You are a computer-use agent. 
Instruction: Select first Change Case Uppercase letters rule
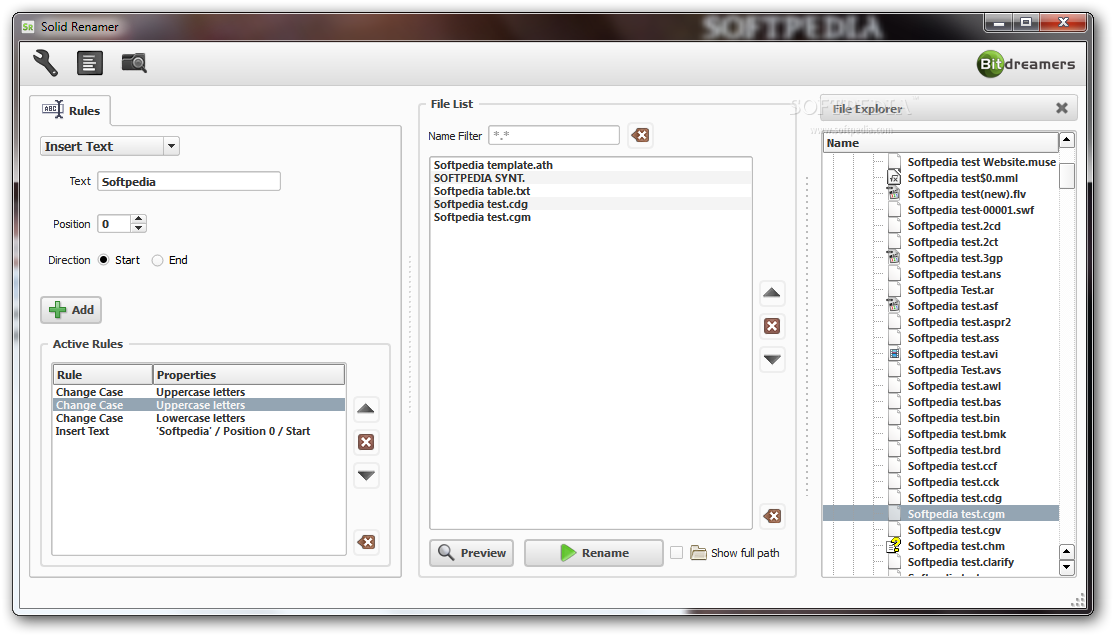199,392
